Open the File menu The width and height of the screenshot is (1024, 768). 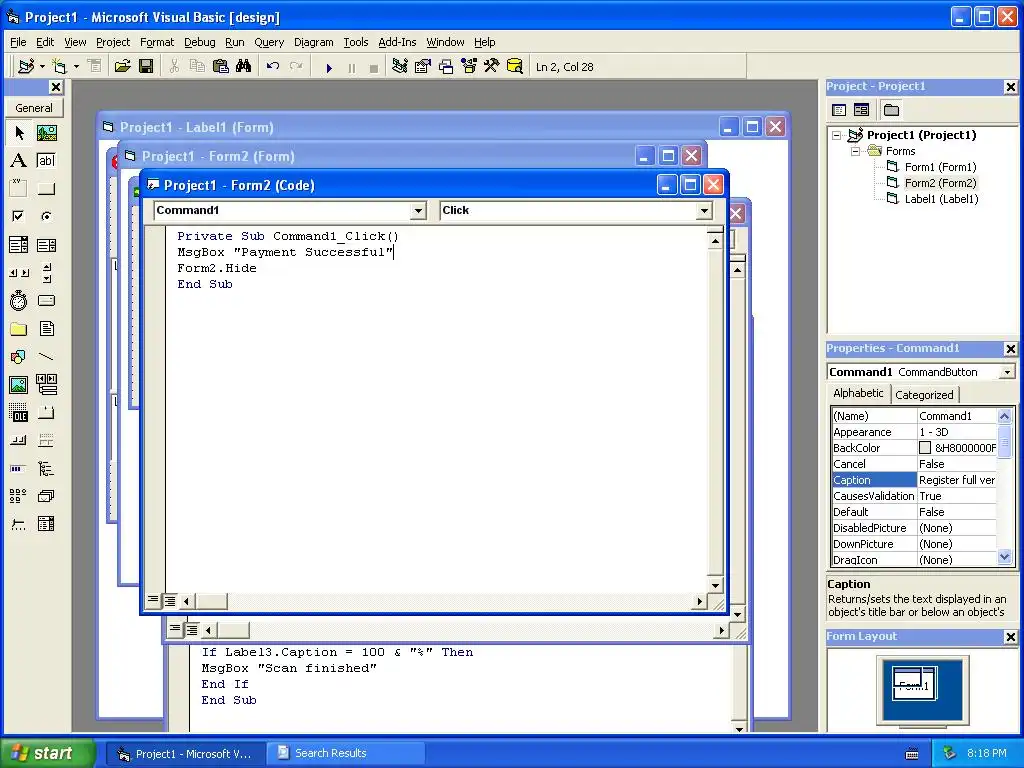(x=18, y=42)
